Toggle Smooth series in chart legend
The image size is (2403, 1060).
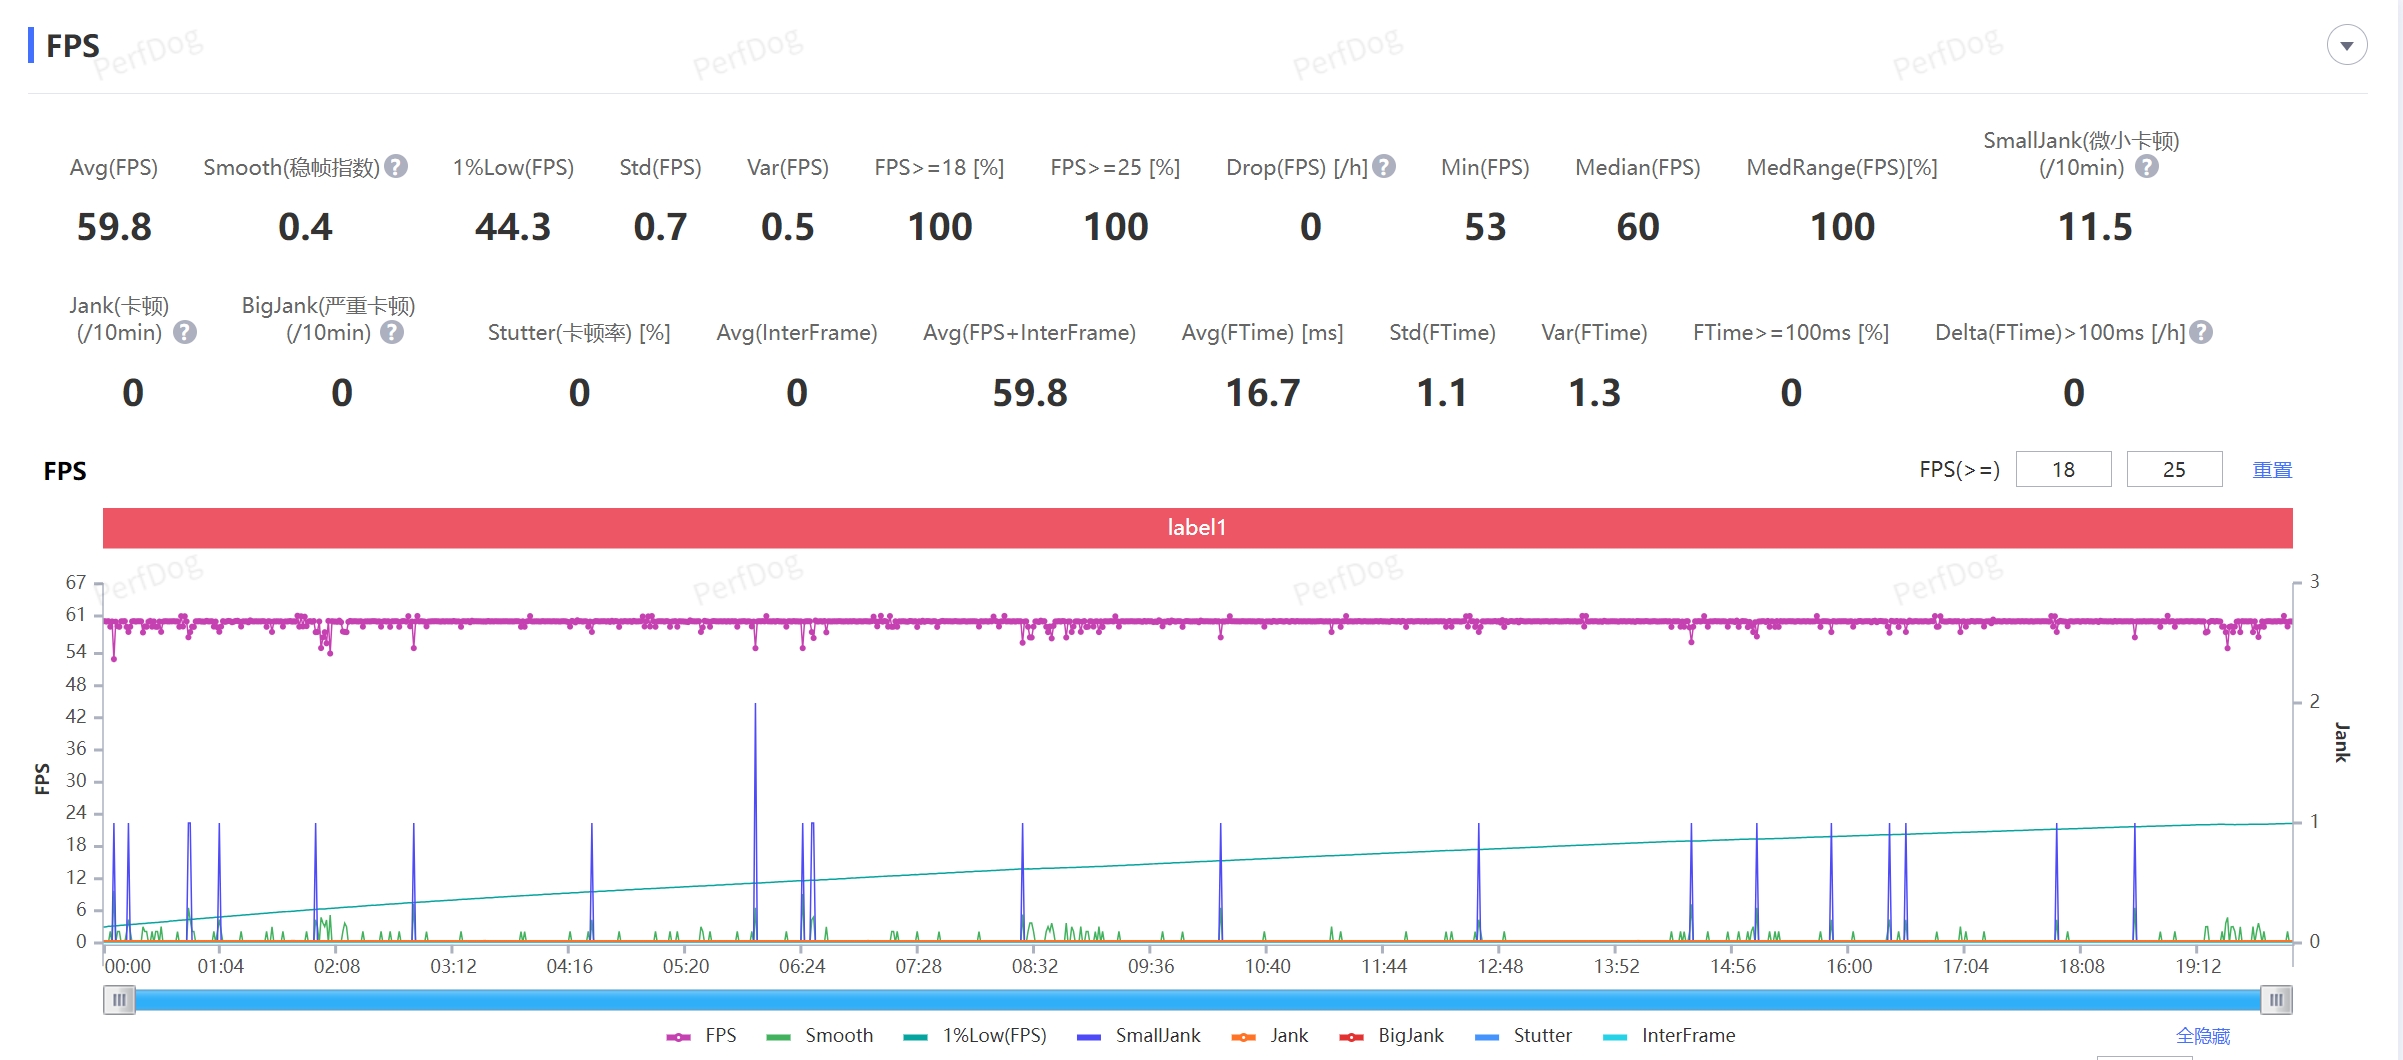820,1036
